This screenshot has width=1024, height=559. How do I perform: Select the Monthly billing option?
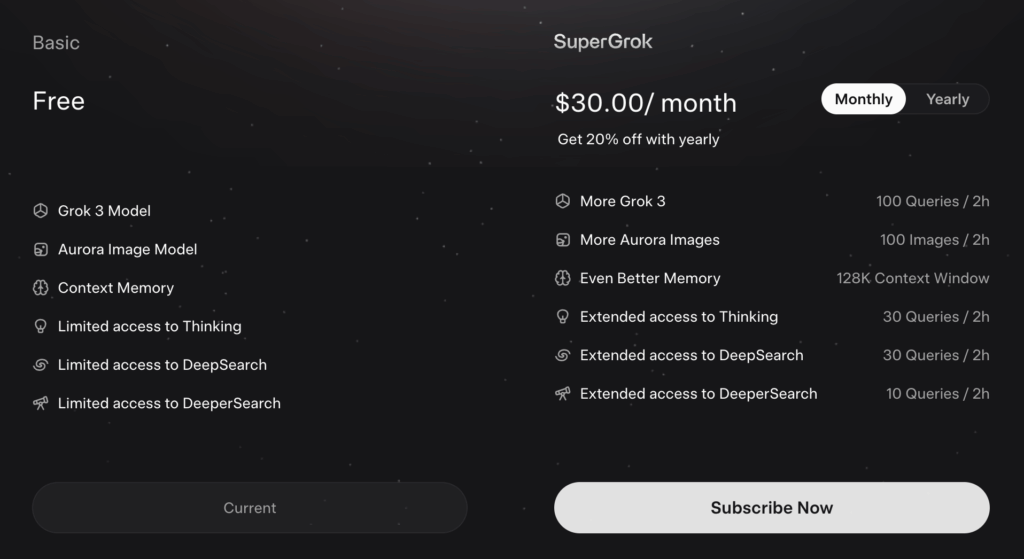tap(863, 99)
